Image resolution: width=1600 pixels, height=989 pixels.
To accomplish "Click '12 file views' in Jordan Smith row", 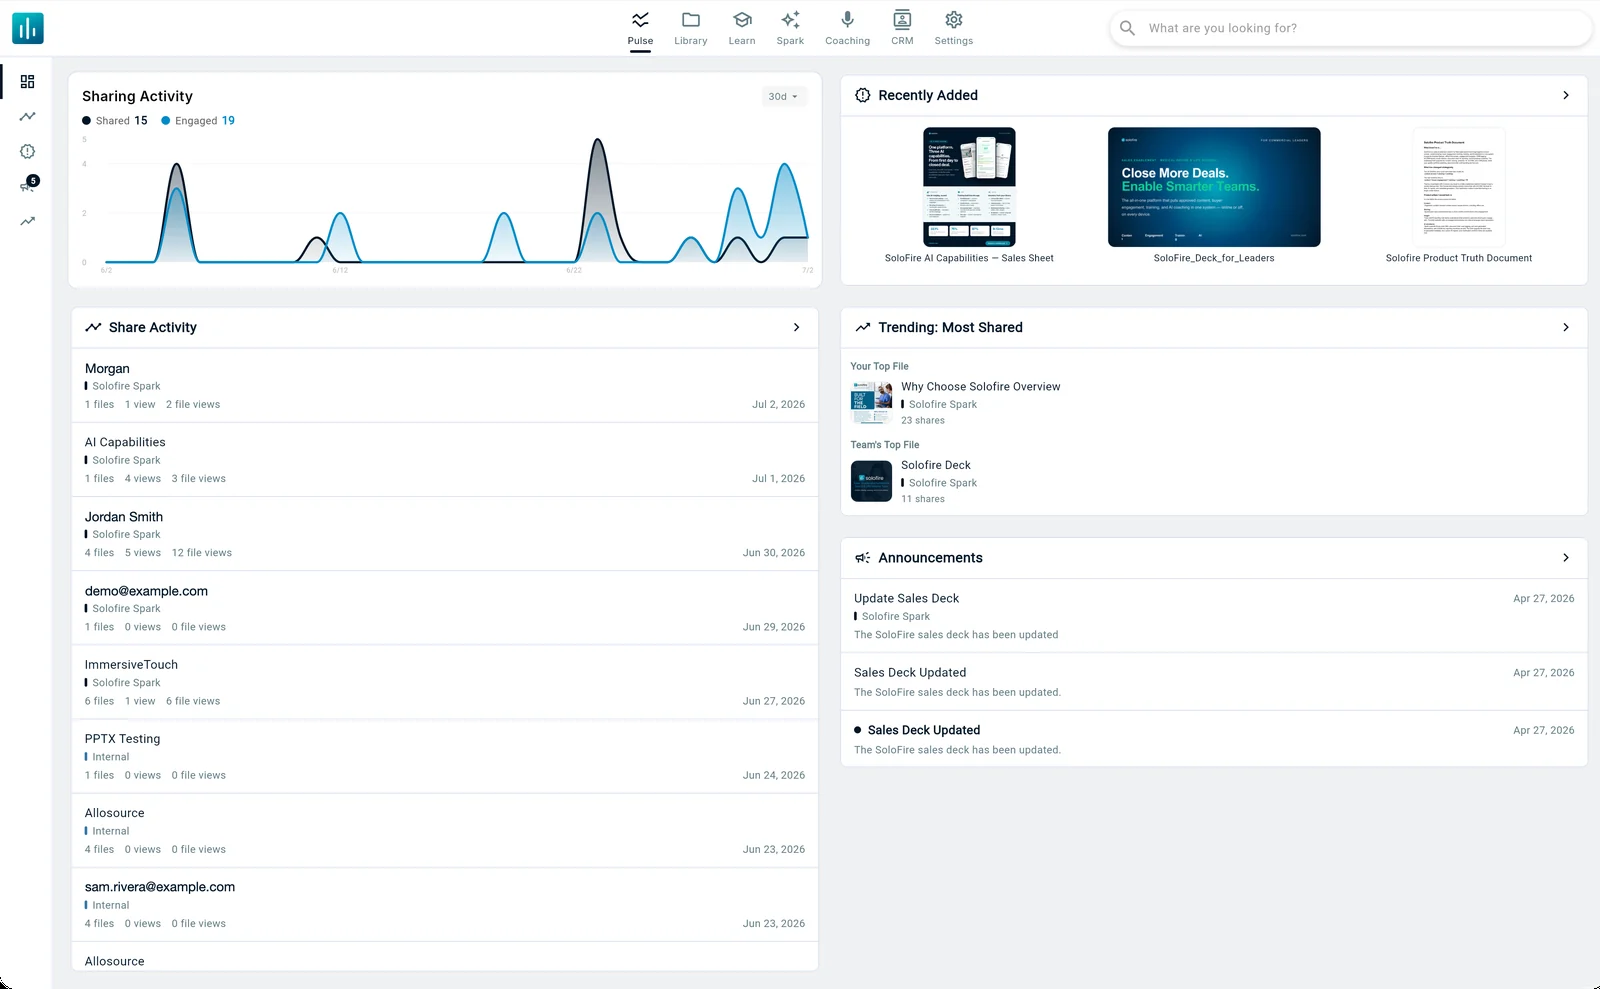I will pyautogui.click(x=201, y=553).
